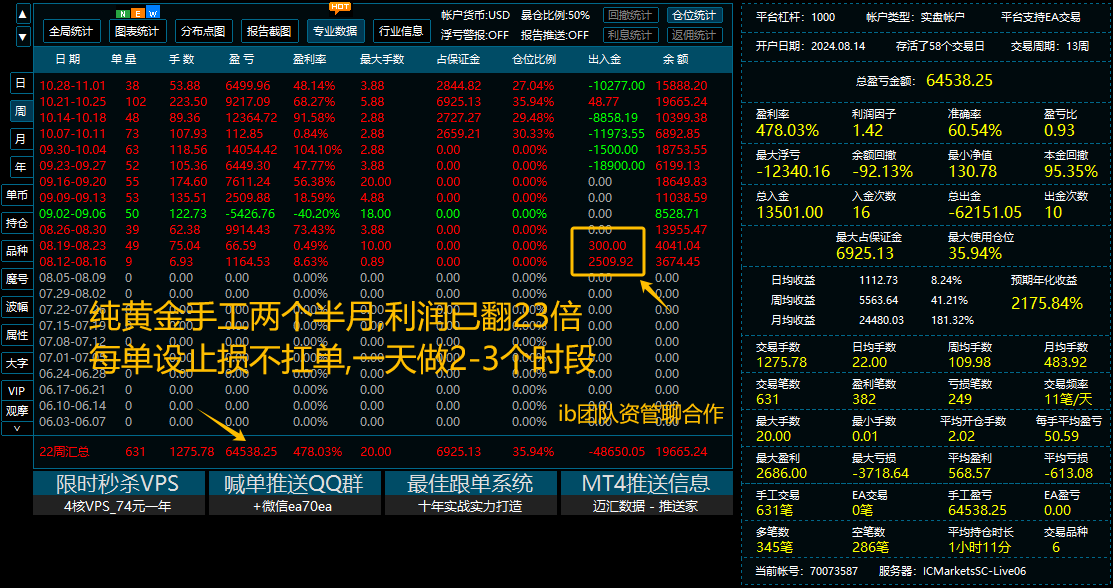
Task: Click 预期年化收益 value 2175.84%
Action: tap(1047, 304)
